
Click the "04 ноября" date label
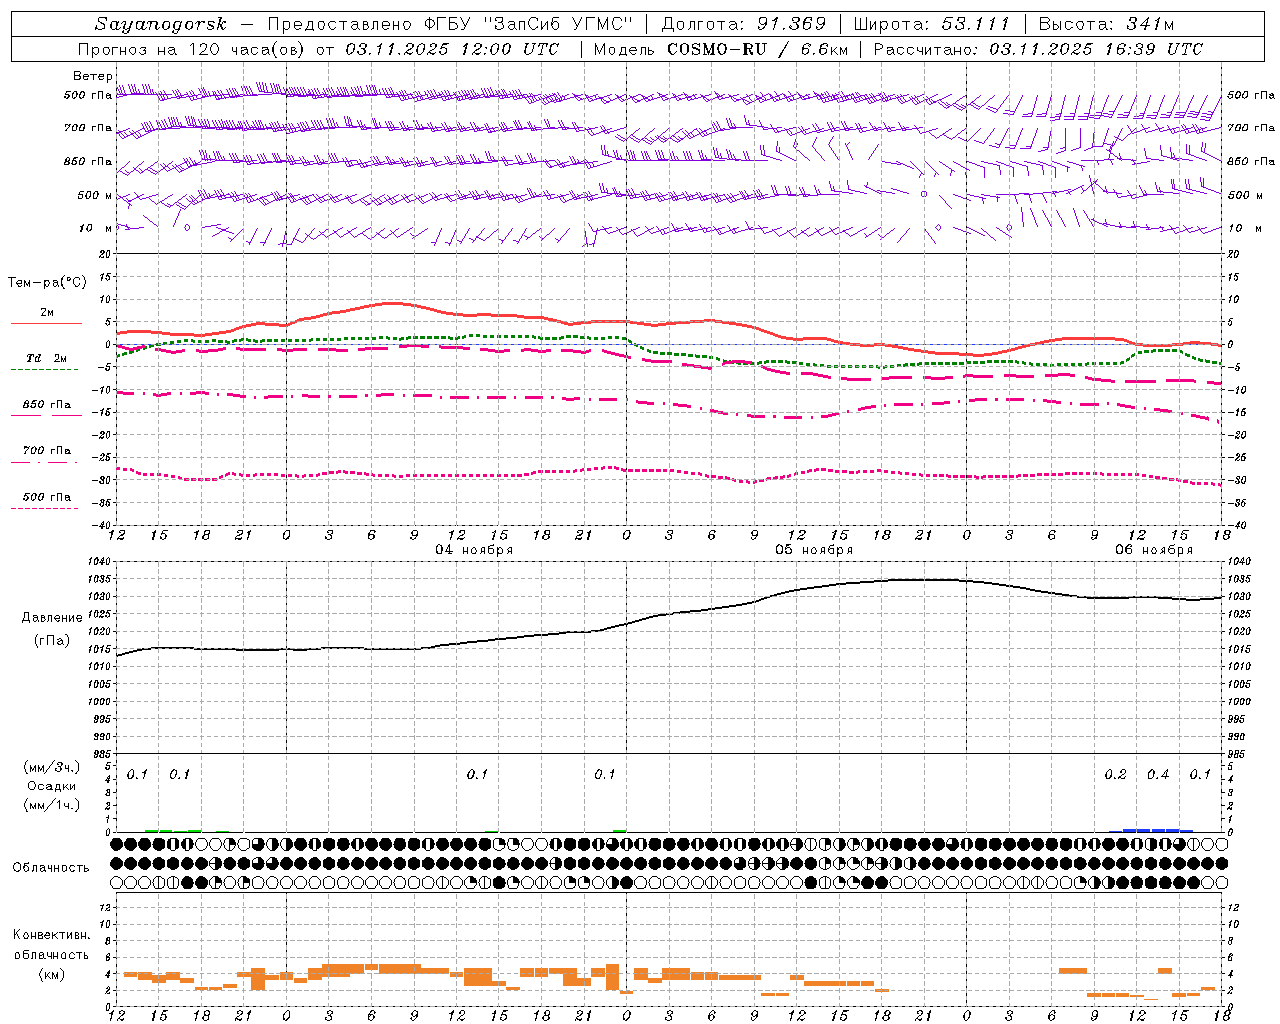[474, 550]
